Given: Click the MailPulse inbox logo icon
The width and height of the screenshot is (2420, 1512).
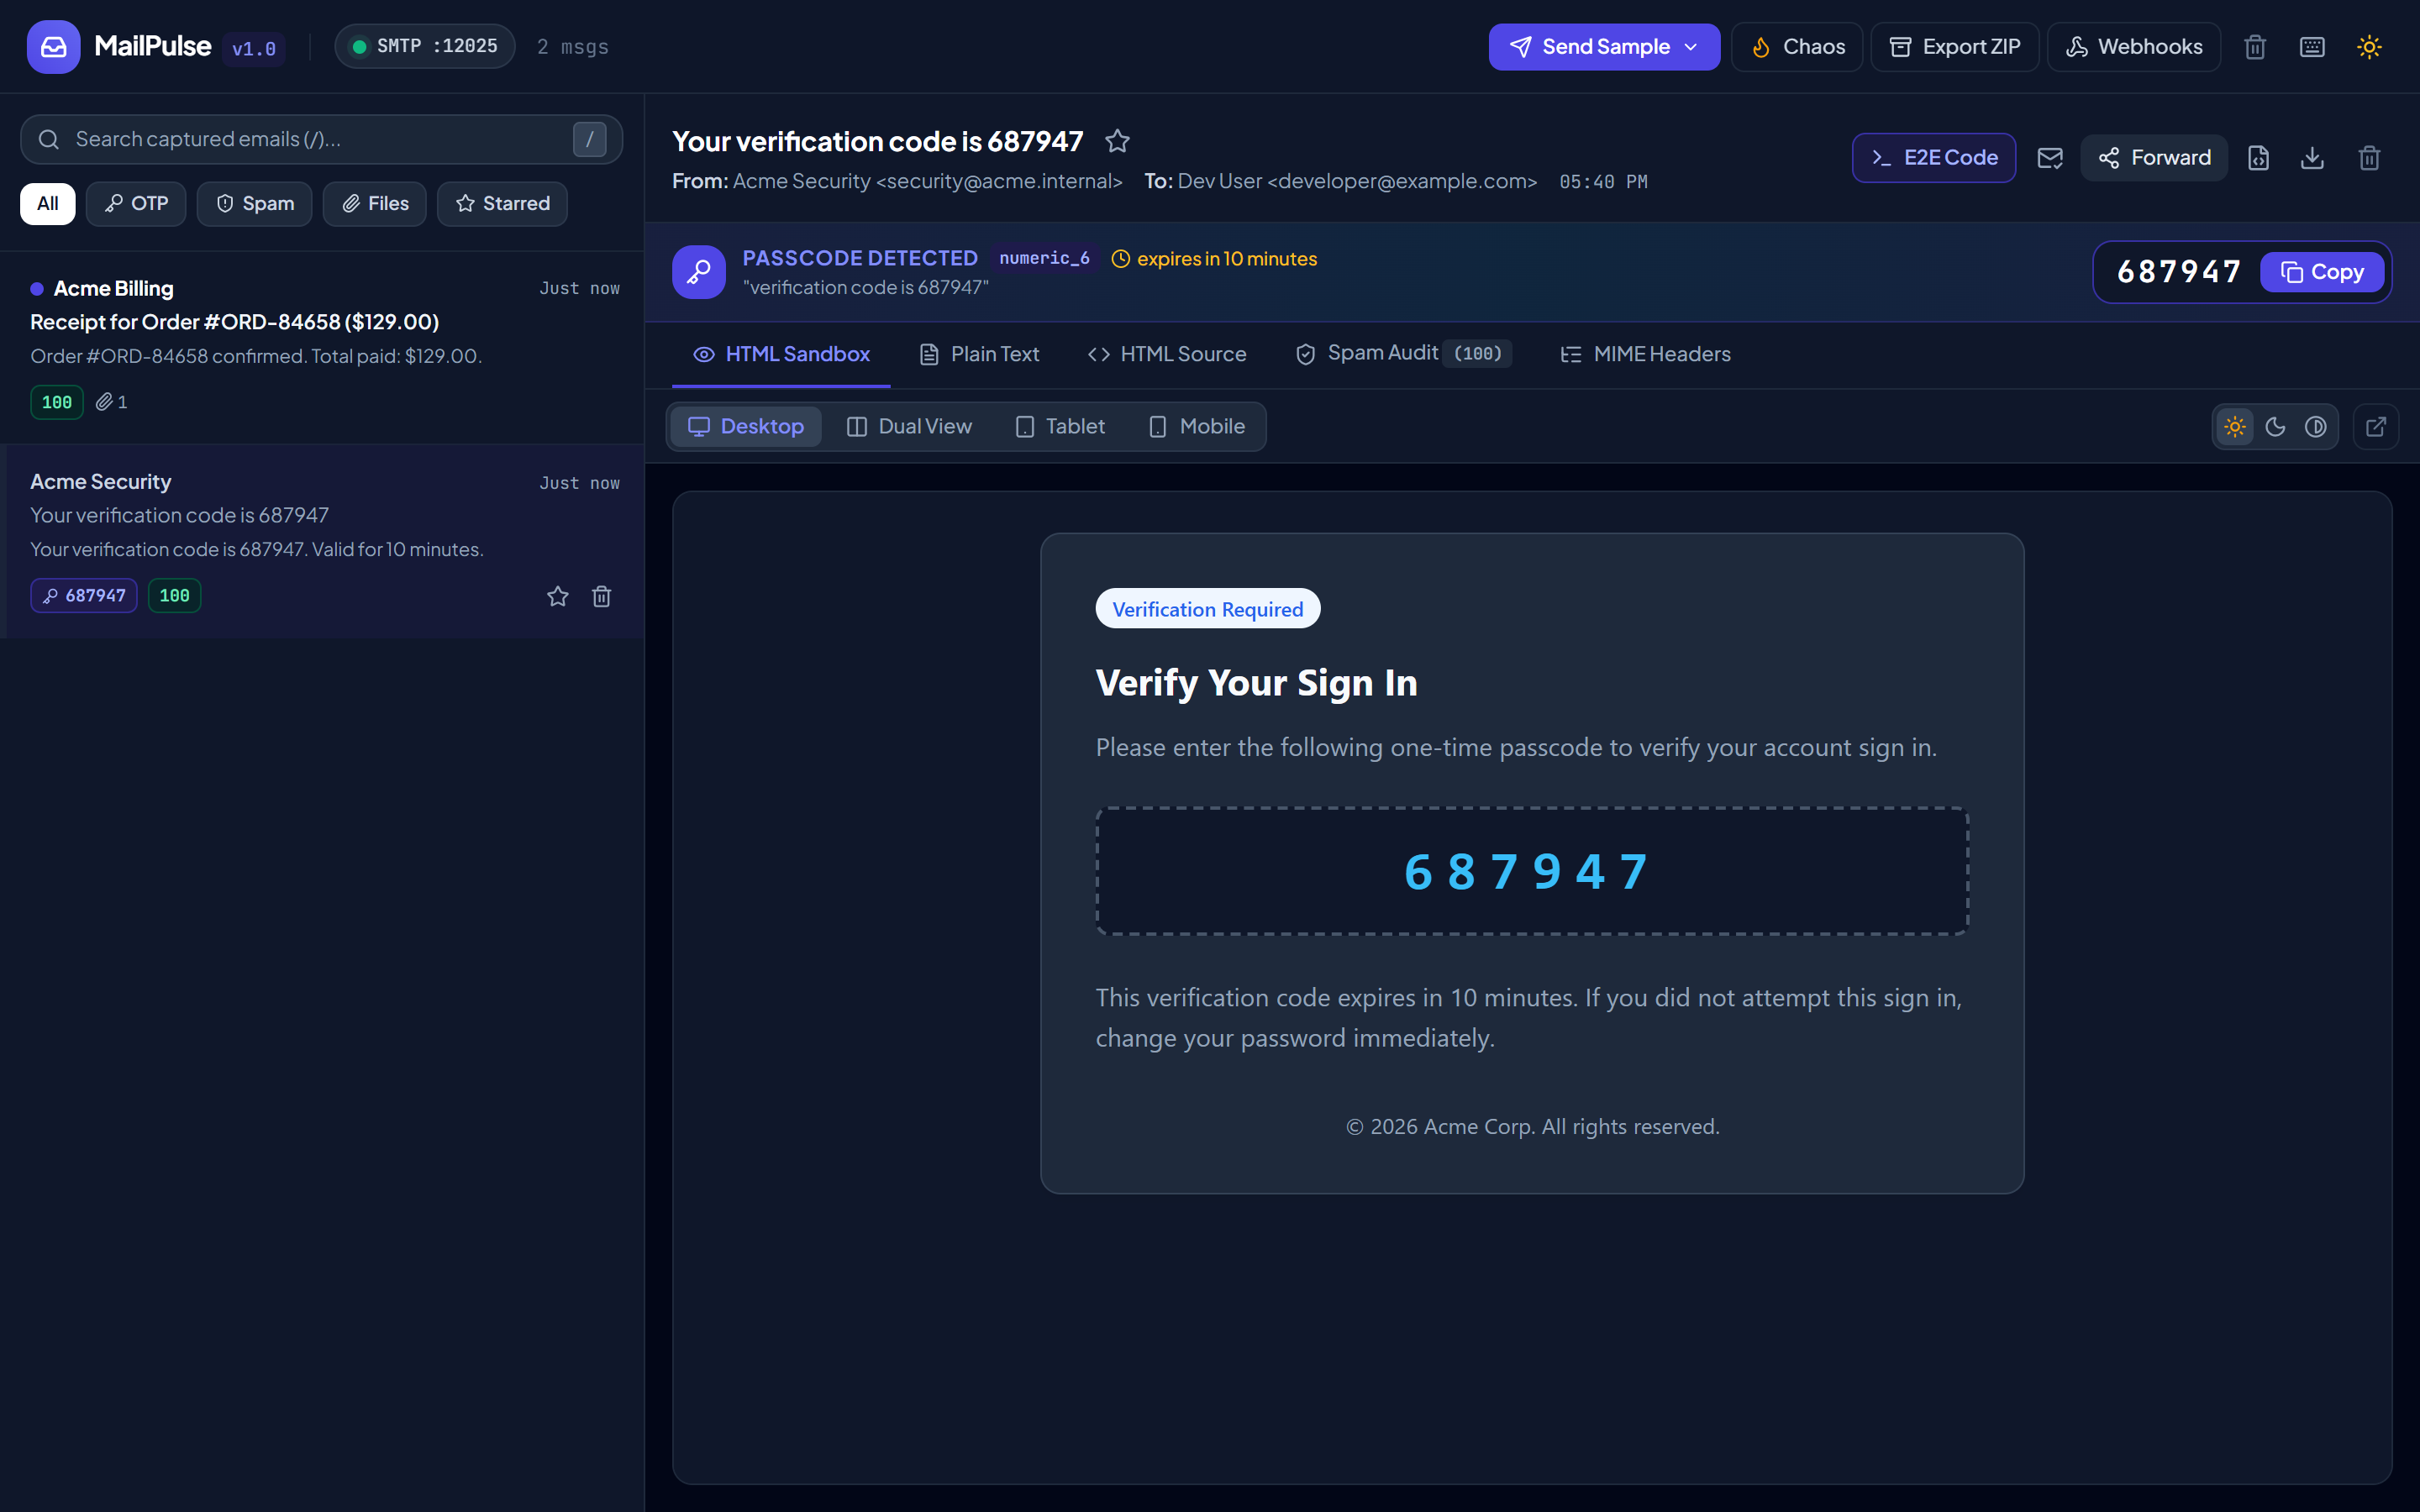Looking at the screenshot, I should (x=53, y=47).
